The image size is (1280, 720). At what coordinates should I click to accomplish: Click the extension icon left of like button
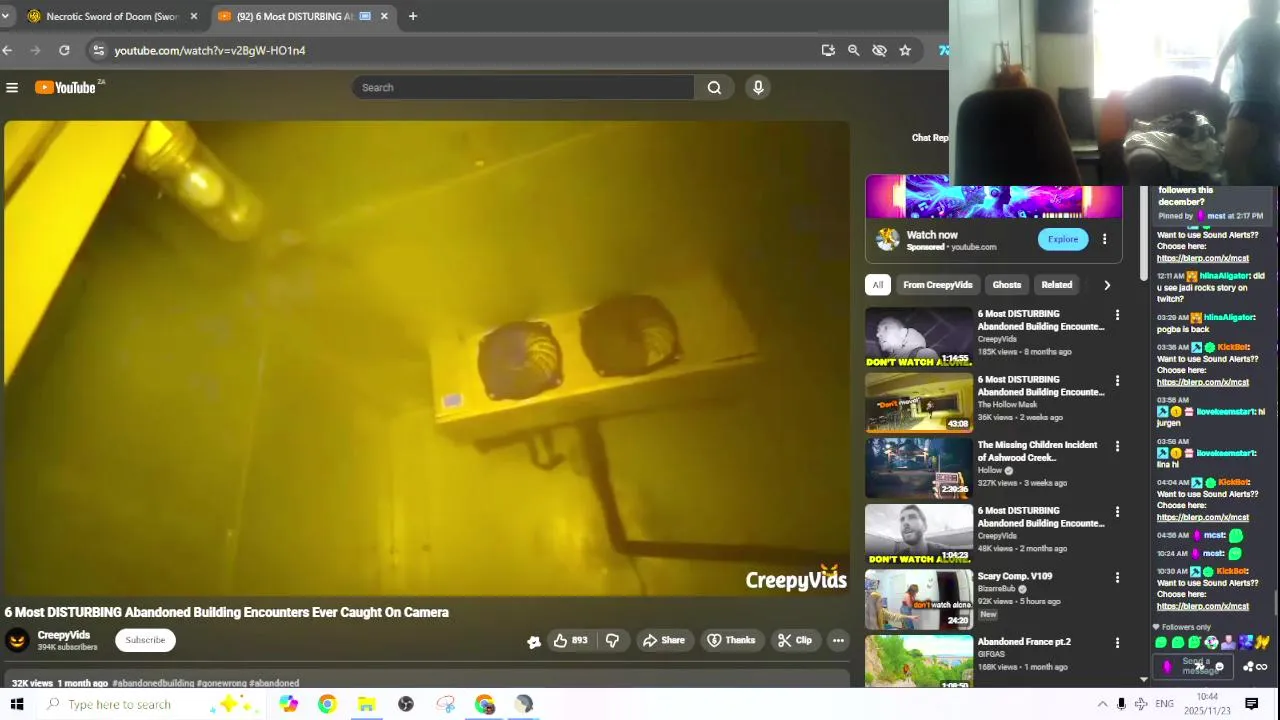[x=534, y=641]
